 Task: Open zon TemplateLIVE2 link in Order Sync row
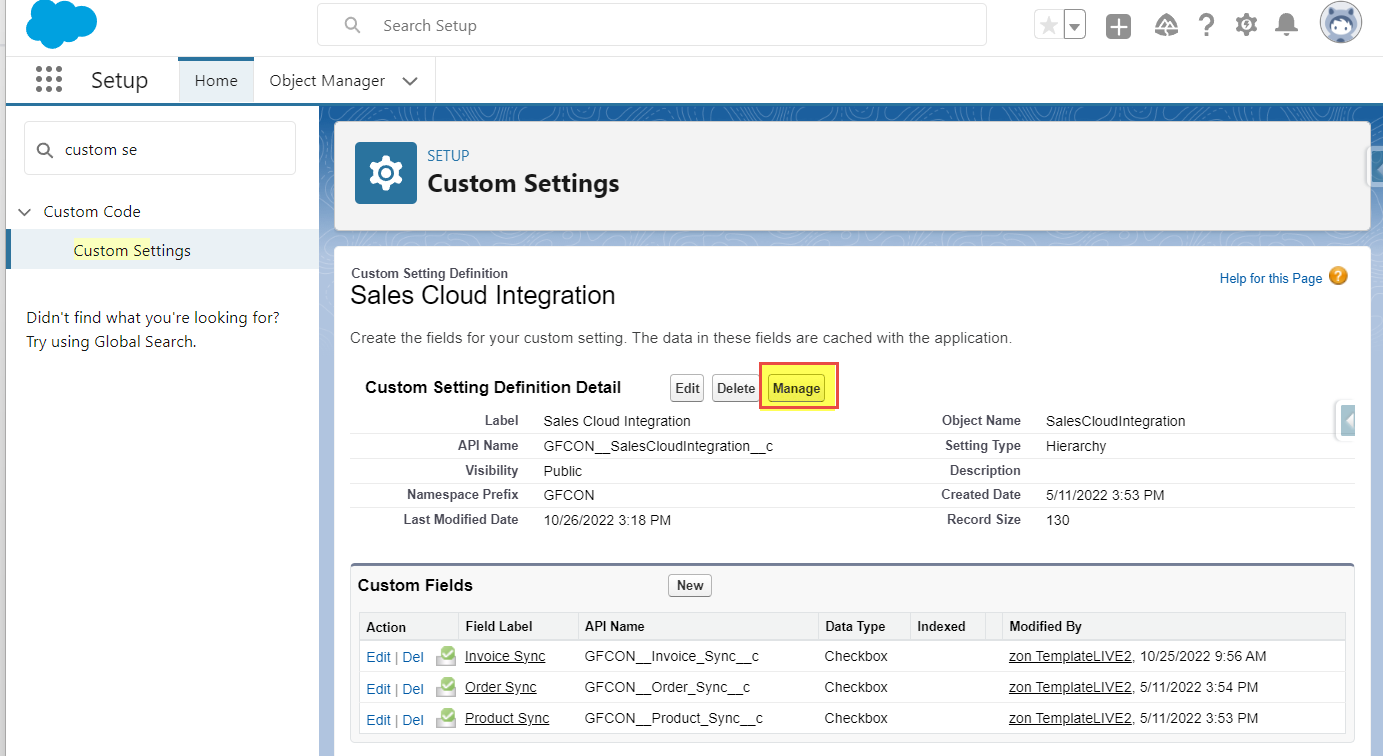point(1070,687)
